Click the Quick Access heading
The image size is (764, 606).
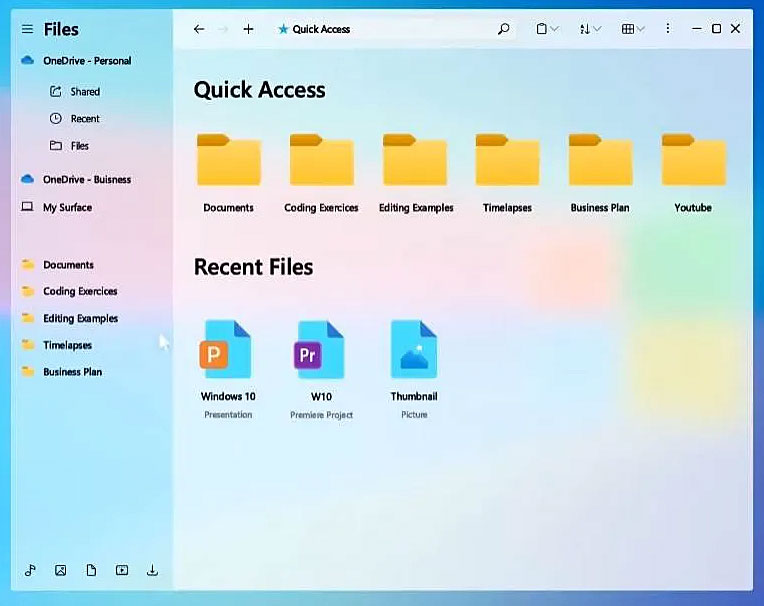(259, 90)
